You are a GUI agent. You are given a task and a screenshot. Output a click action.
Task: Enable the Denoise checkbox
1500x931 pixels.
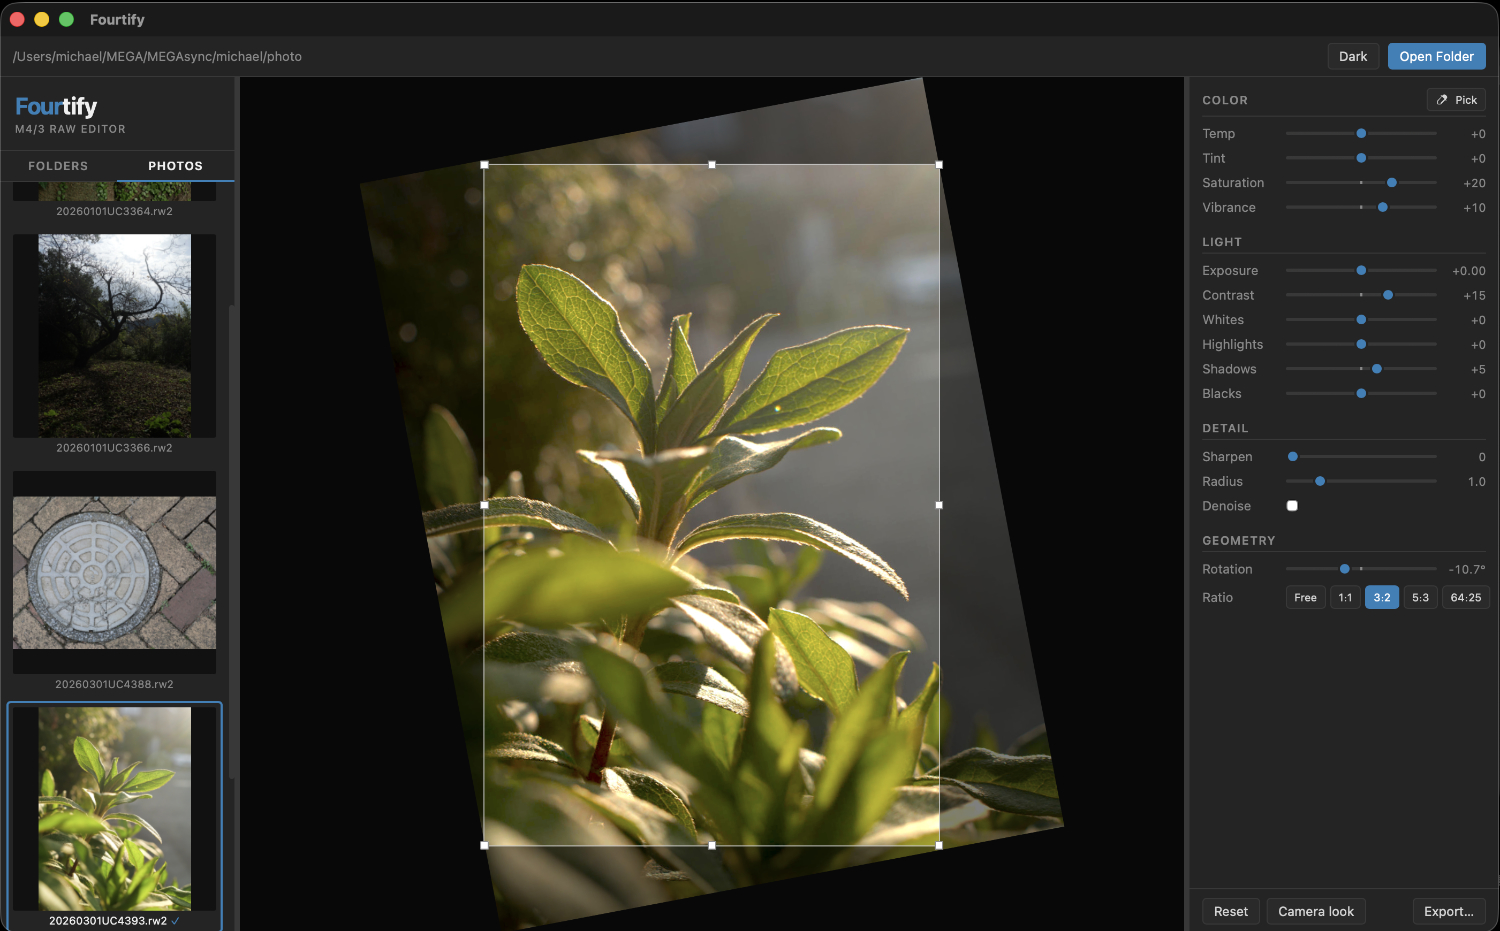tap(1292, 506)
